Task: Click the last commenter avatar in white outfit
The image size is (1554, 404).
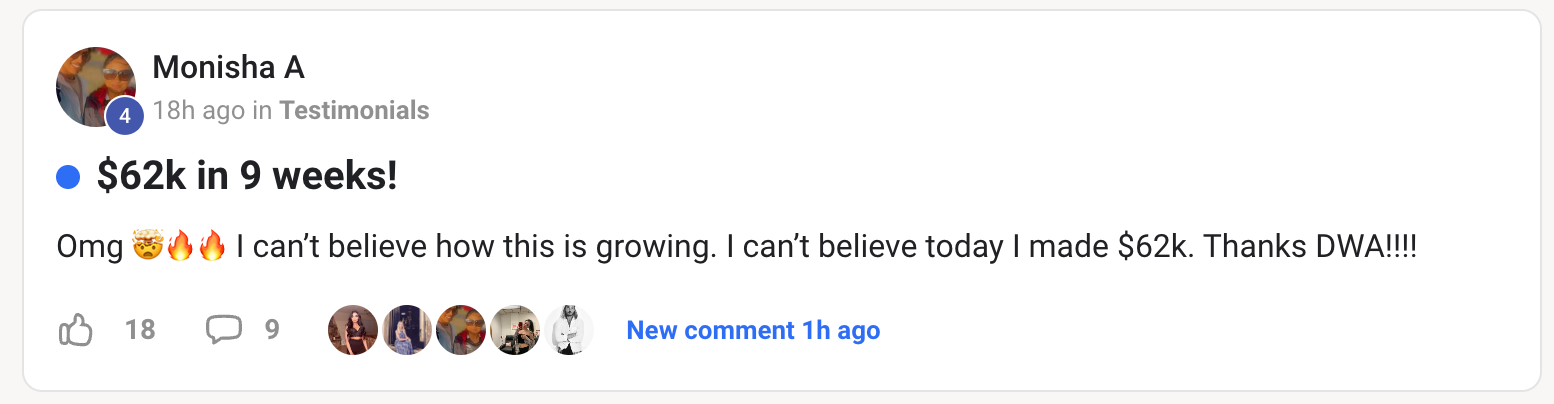Action: (569, 330)
